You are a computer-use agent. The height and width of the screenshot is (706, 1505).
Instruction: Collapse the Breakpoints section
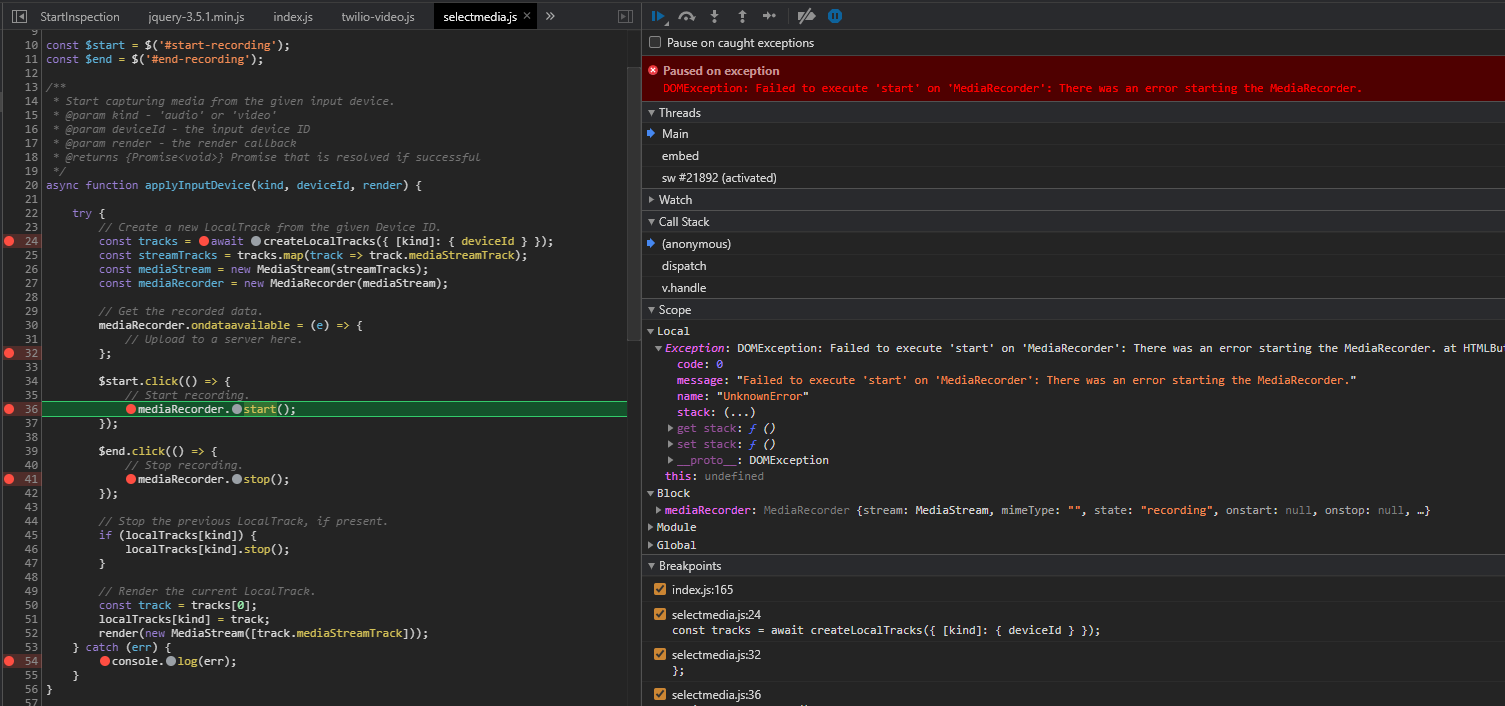point(651,566)
